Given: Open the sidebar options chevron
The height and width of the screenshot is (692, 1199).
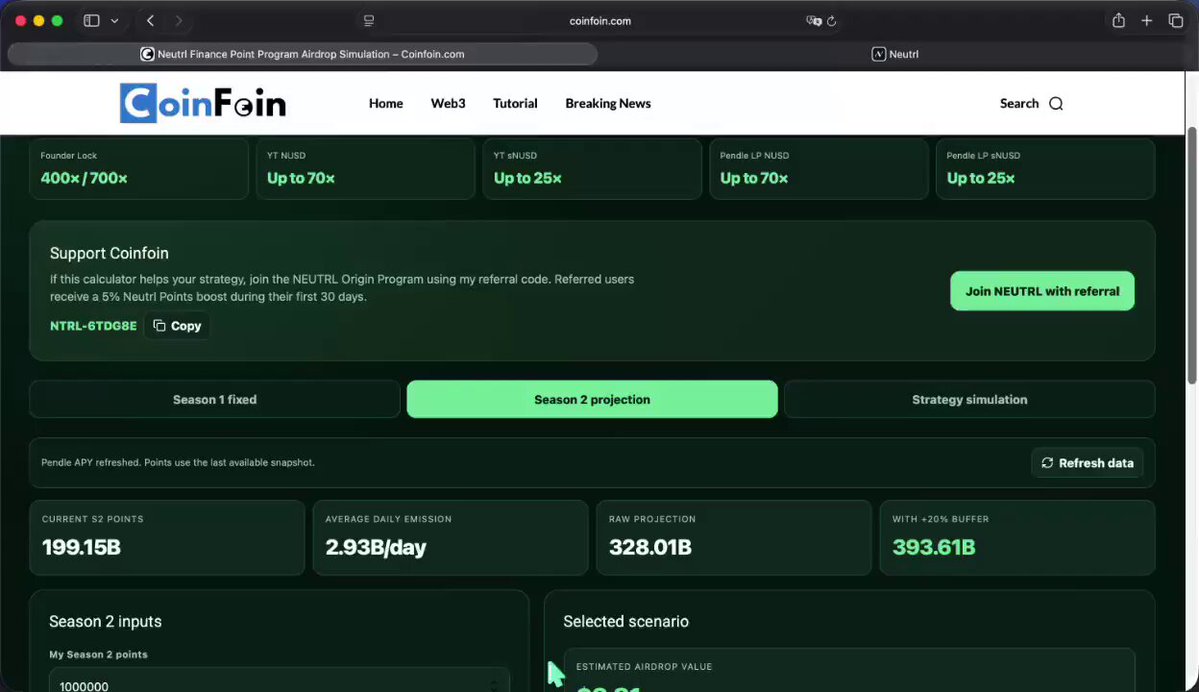Looking at the screenshot, I should click(x=115, y=21).
